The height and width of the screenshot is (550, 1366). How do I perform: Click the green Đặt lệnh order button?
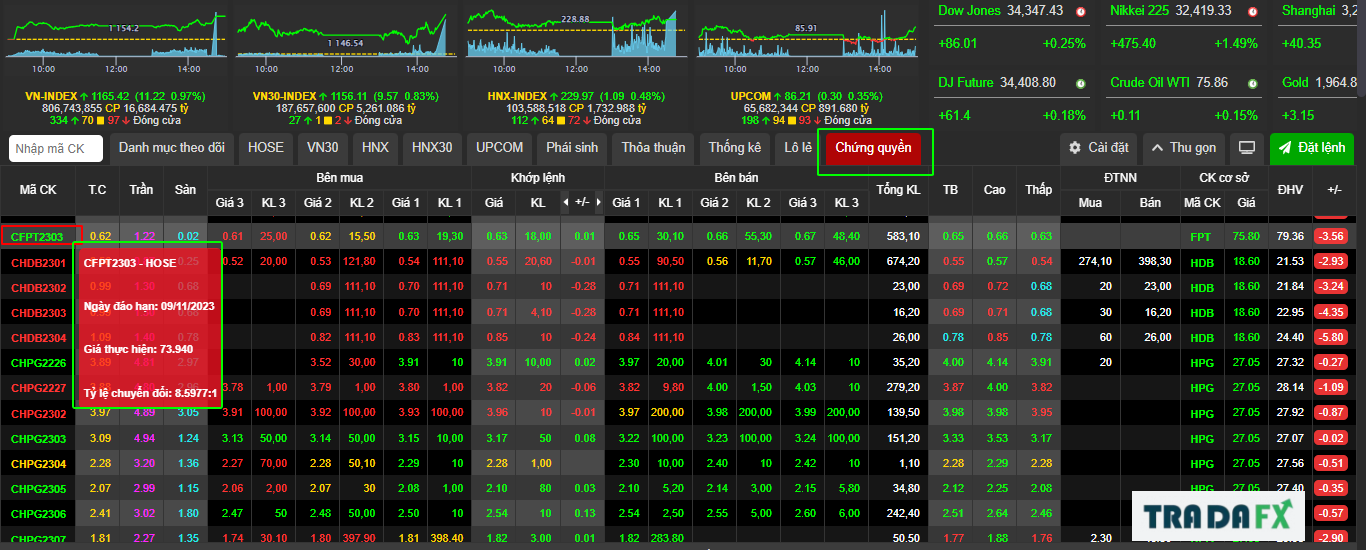(x=1311, y=148)
